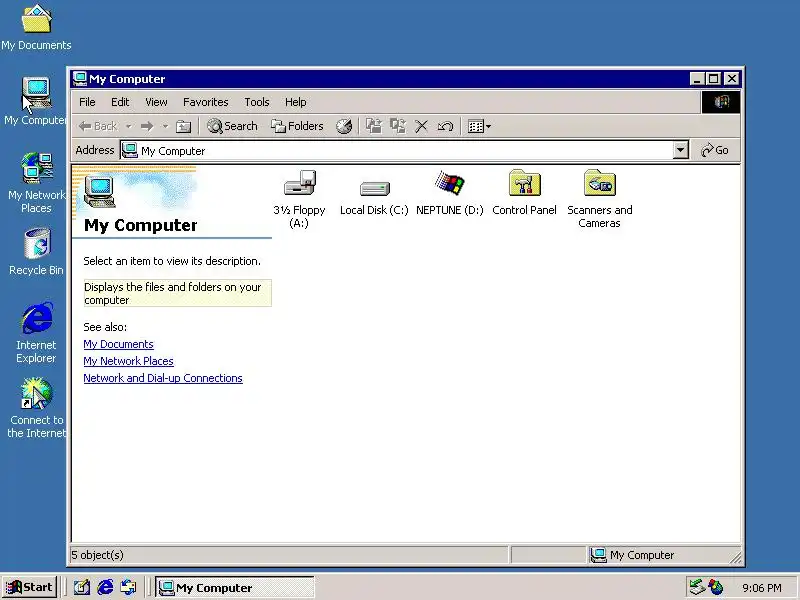Open the Views dropdown button

point(480,126)
